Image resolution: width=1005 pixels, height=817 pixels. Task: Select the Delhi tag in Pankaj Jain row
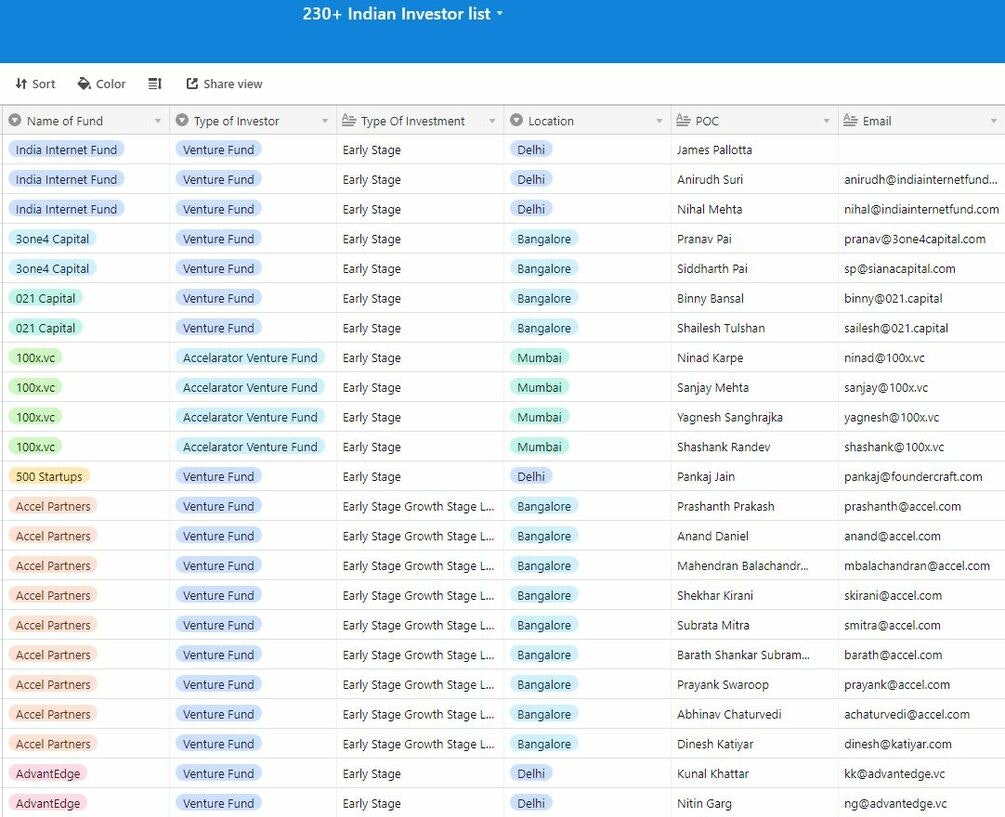[x=531, y=477]
